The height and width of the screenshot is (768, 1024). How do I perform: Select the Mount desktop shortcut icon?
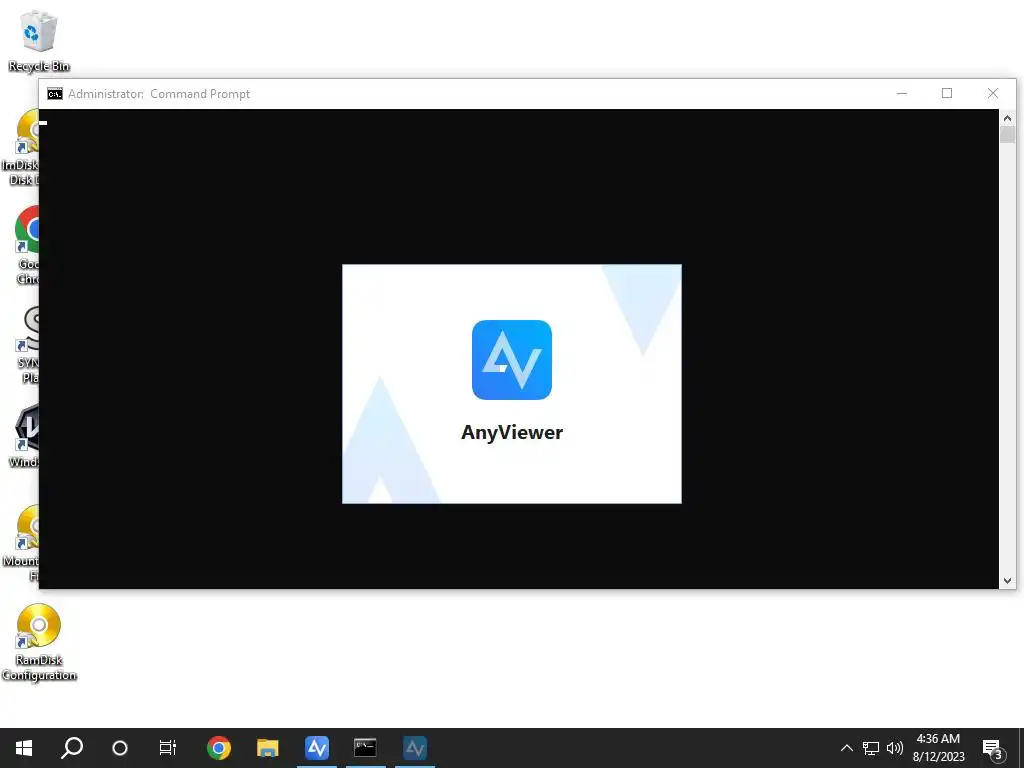pos(21,543)
